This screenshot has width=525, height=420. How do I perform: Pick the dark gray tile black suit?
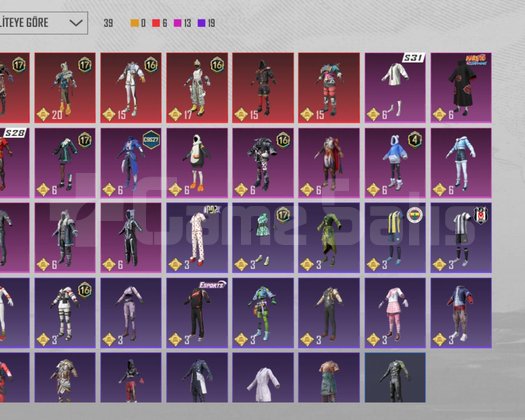[395, 377]
